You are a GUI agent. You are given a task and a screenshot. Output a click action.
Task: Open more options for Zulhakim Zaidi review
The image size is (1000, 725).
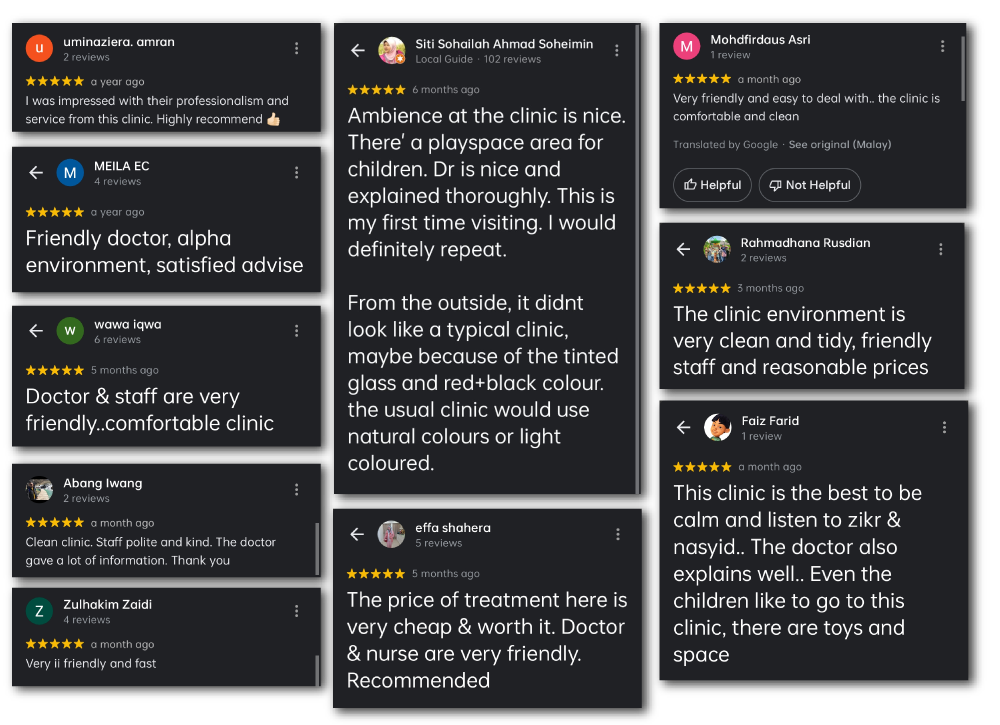coord(297,611)
